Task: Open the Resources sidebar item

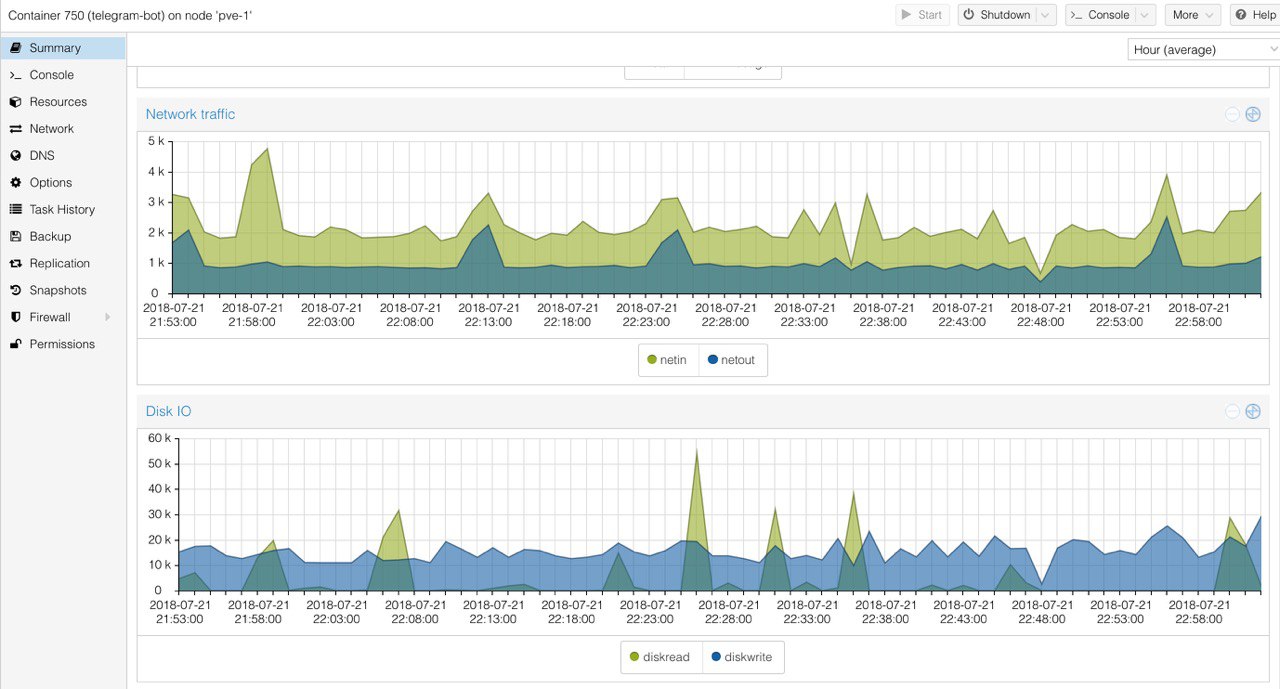Action: coord(63,102)
